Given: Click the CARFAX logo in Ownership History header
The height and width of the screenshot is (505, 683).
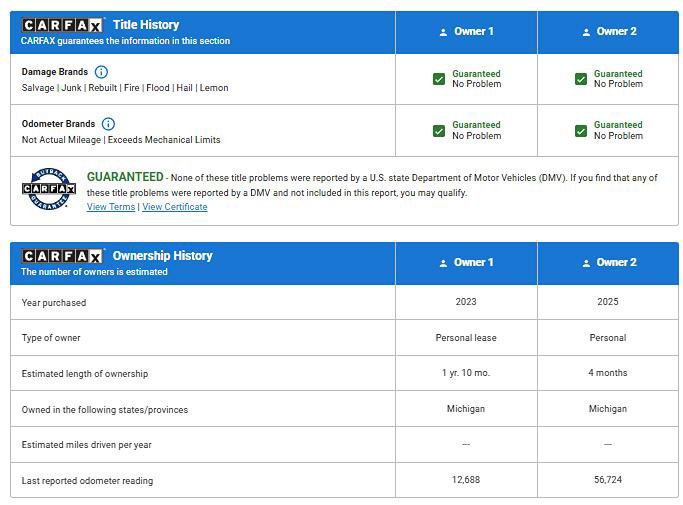Looking at the screenshot, I should [63, 256].
